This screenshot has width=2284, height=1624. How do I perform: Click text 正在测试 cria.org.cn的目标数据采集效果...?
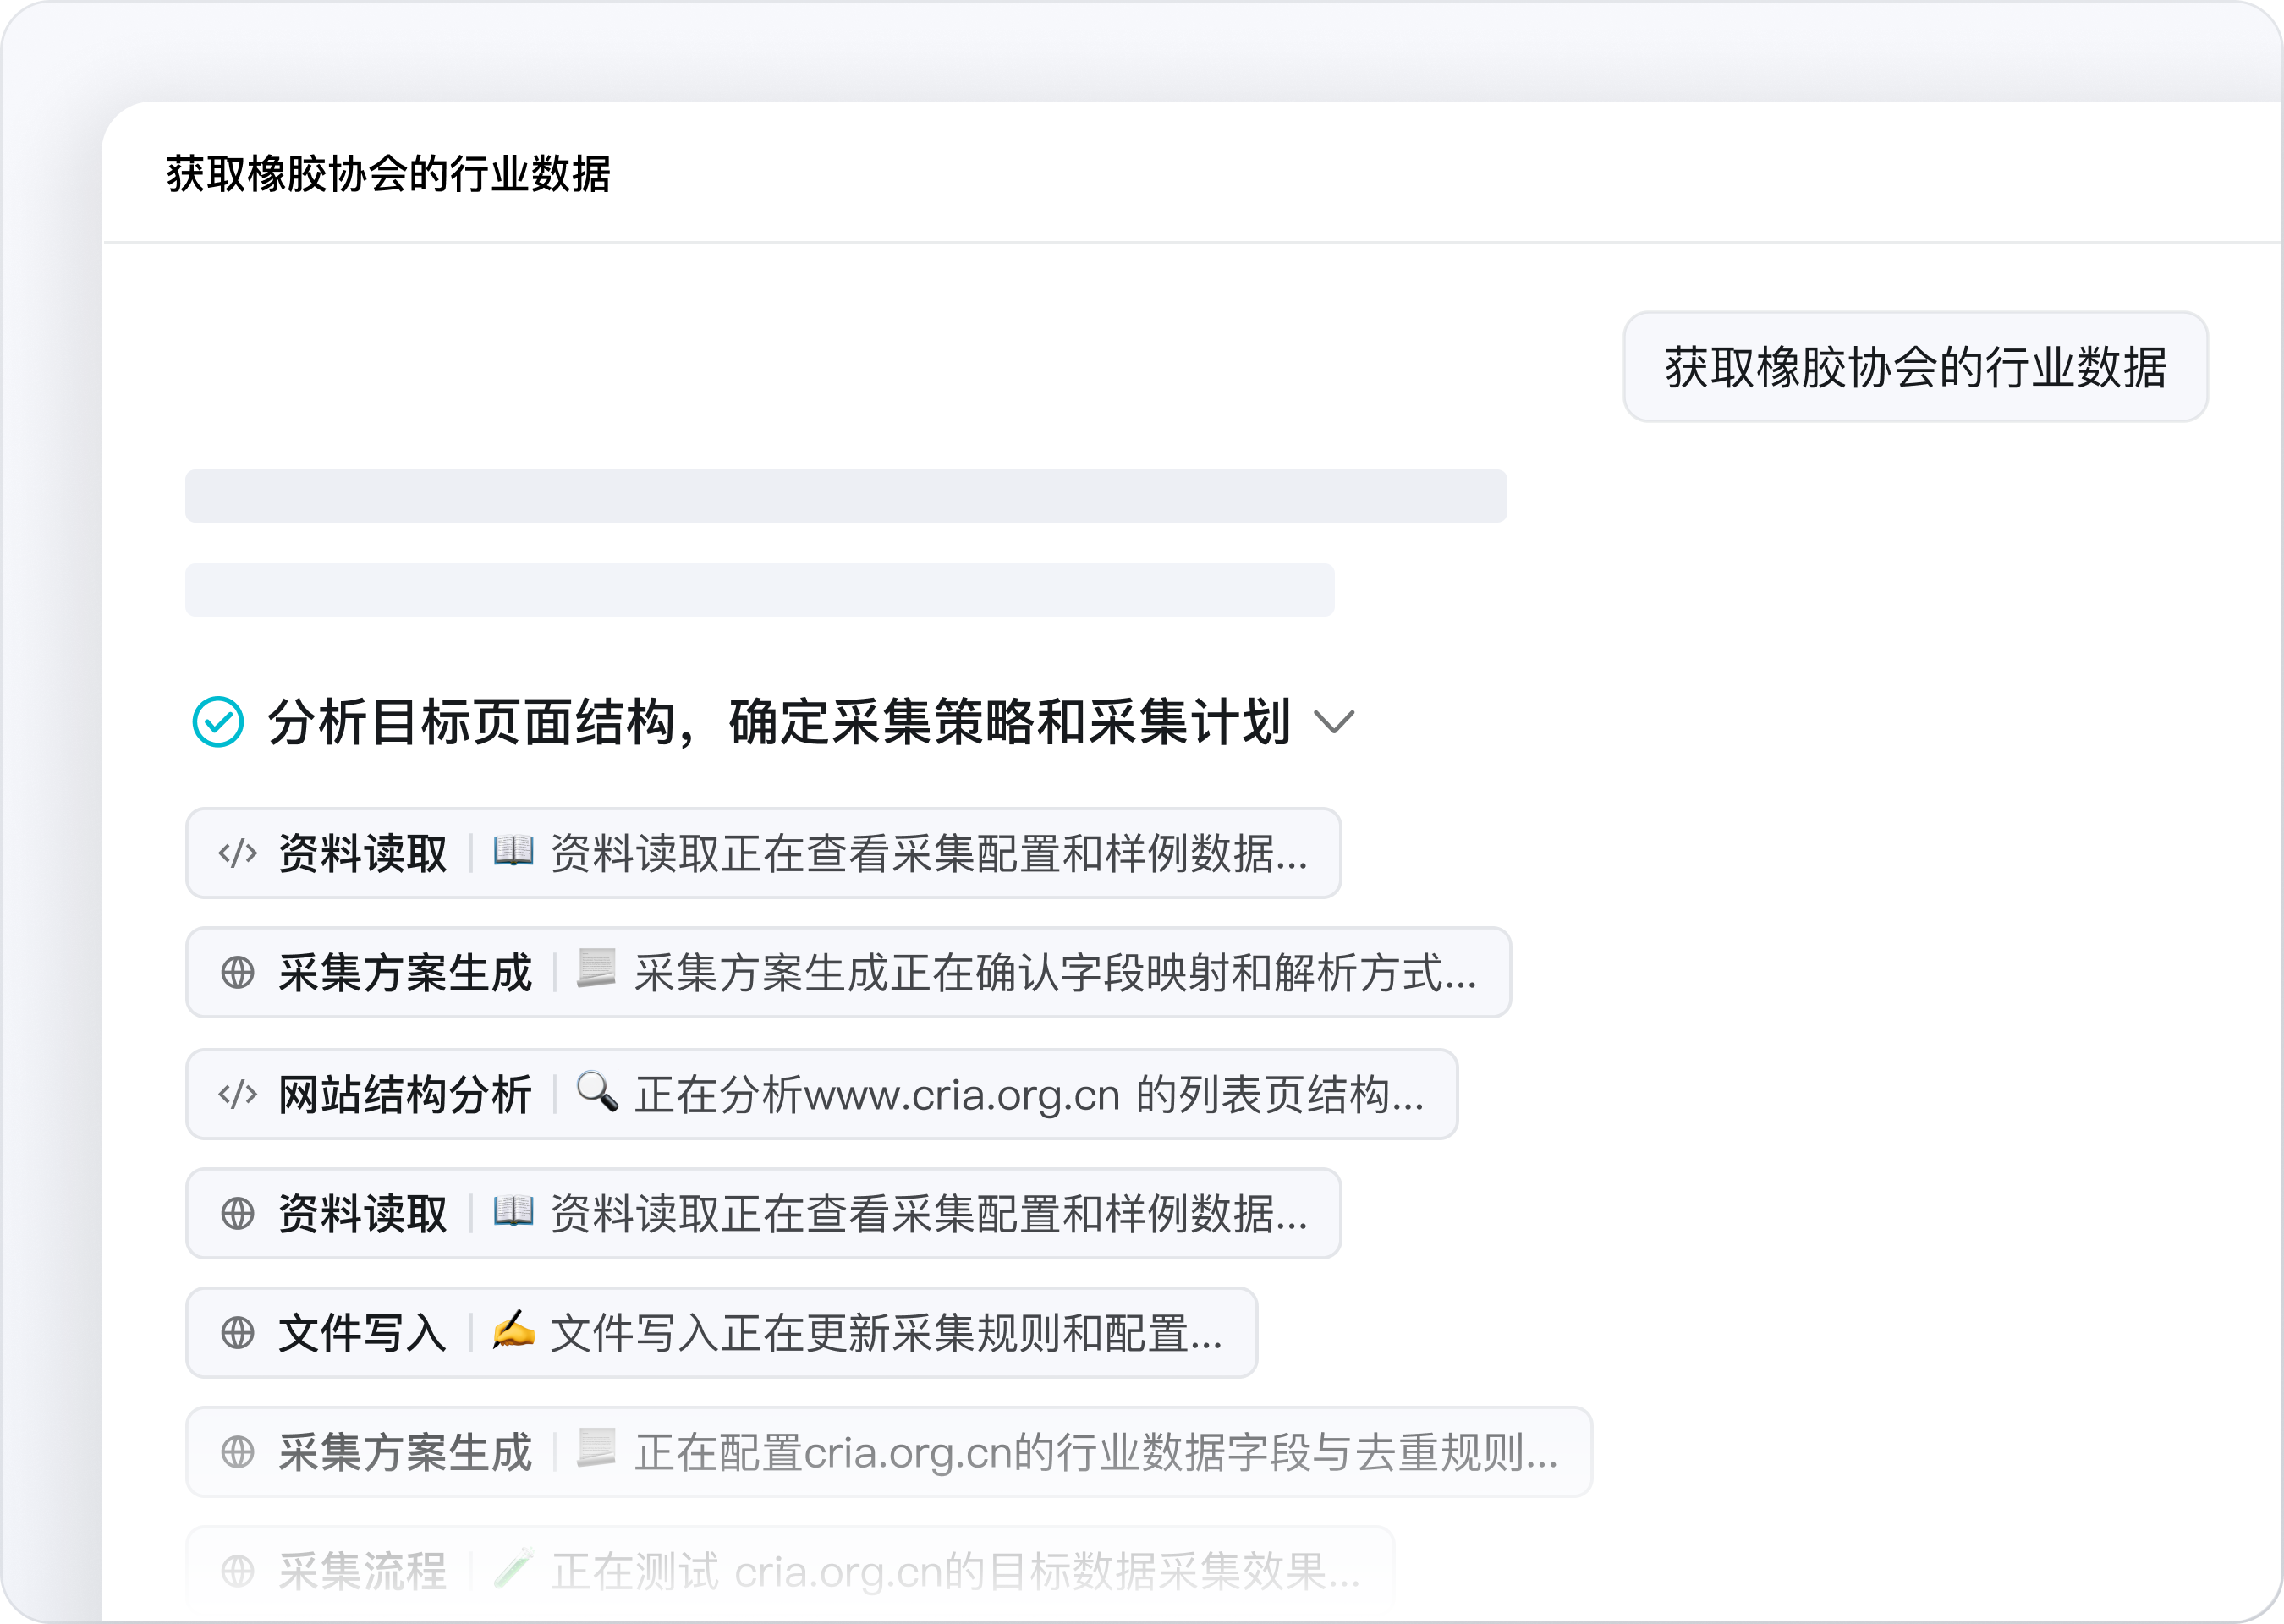tap(956, 1572)
